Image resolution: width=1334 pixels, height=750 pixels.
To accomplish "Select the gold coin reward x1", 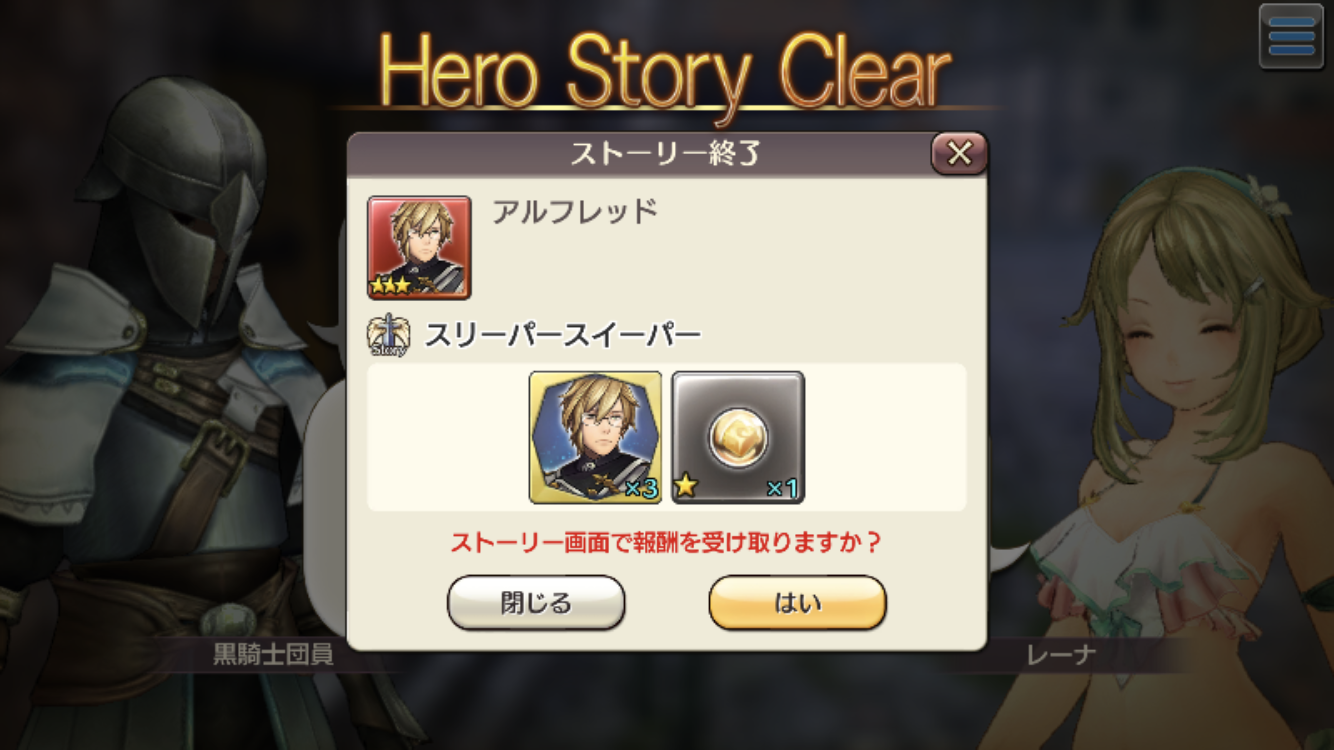I will point(738,437).
